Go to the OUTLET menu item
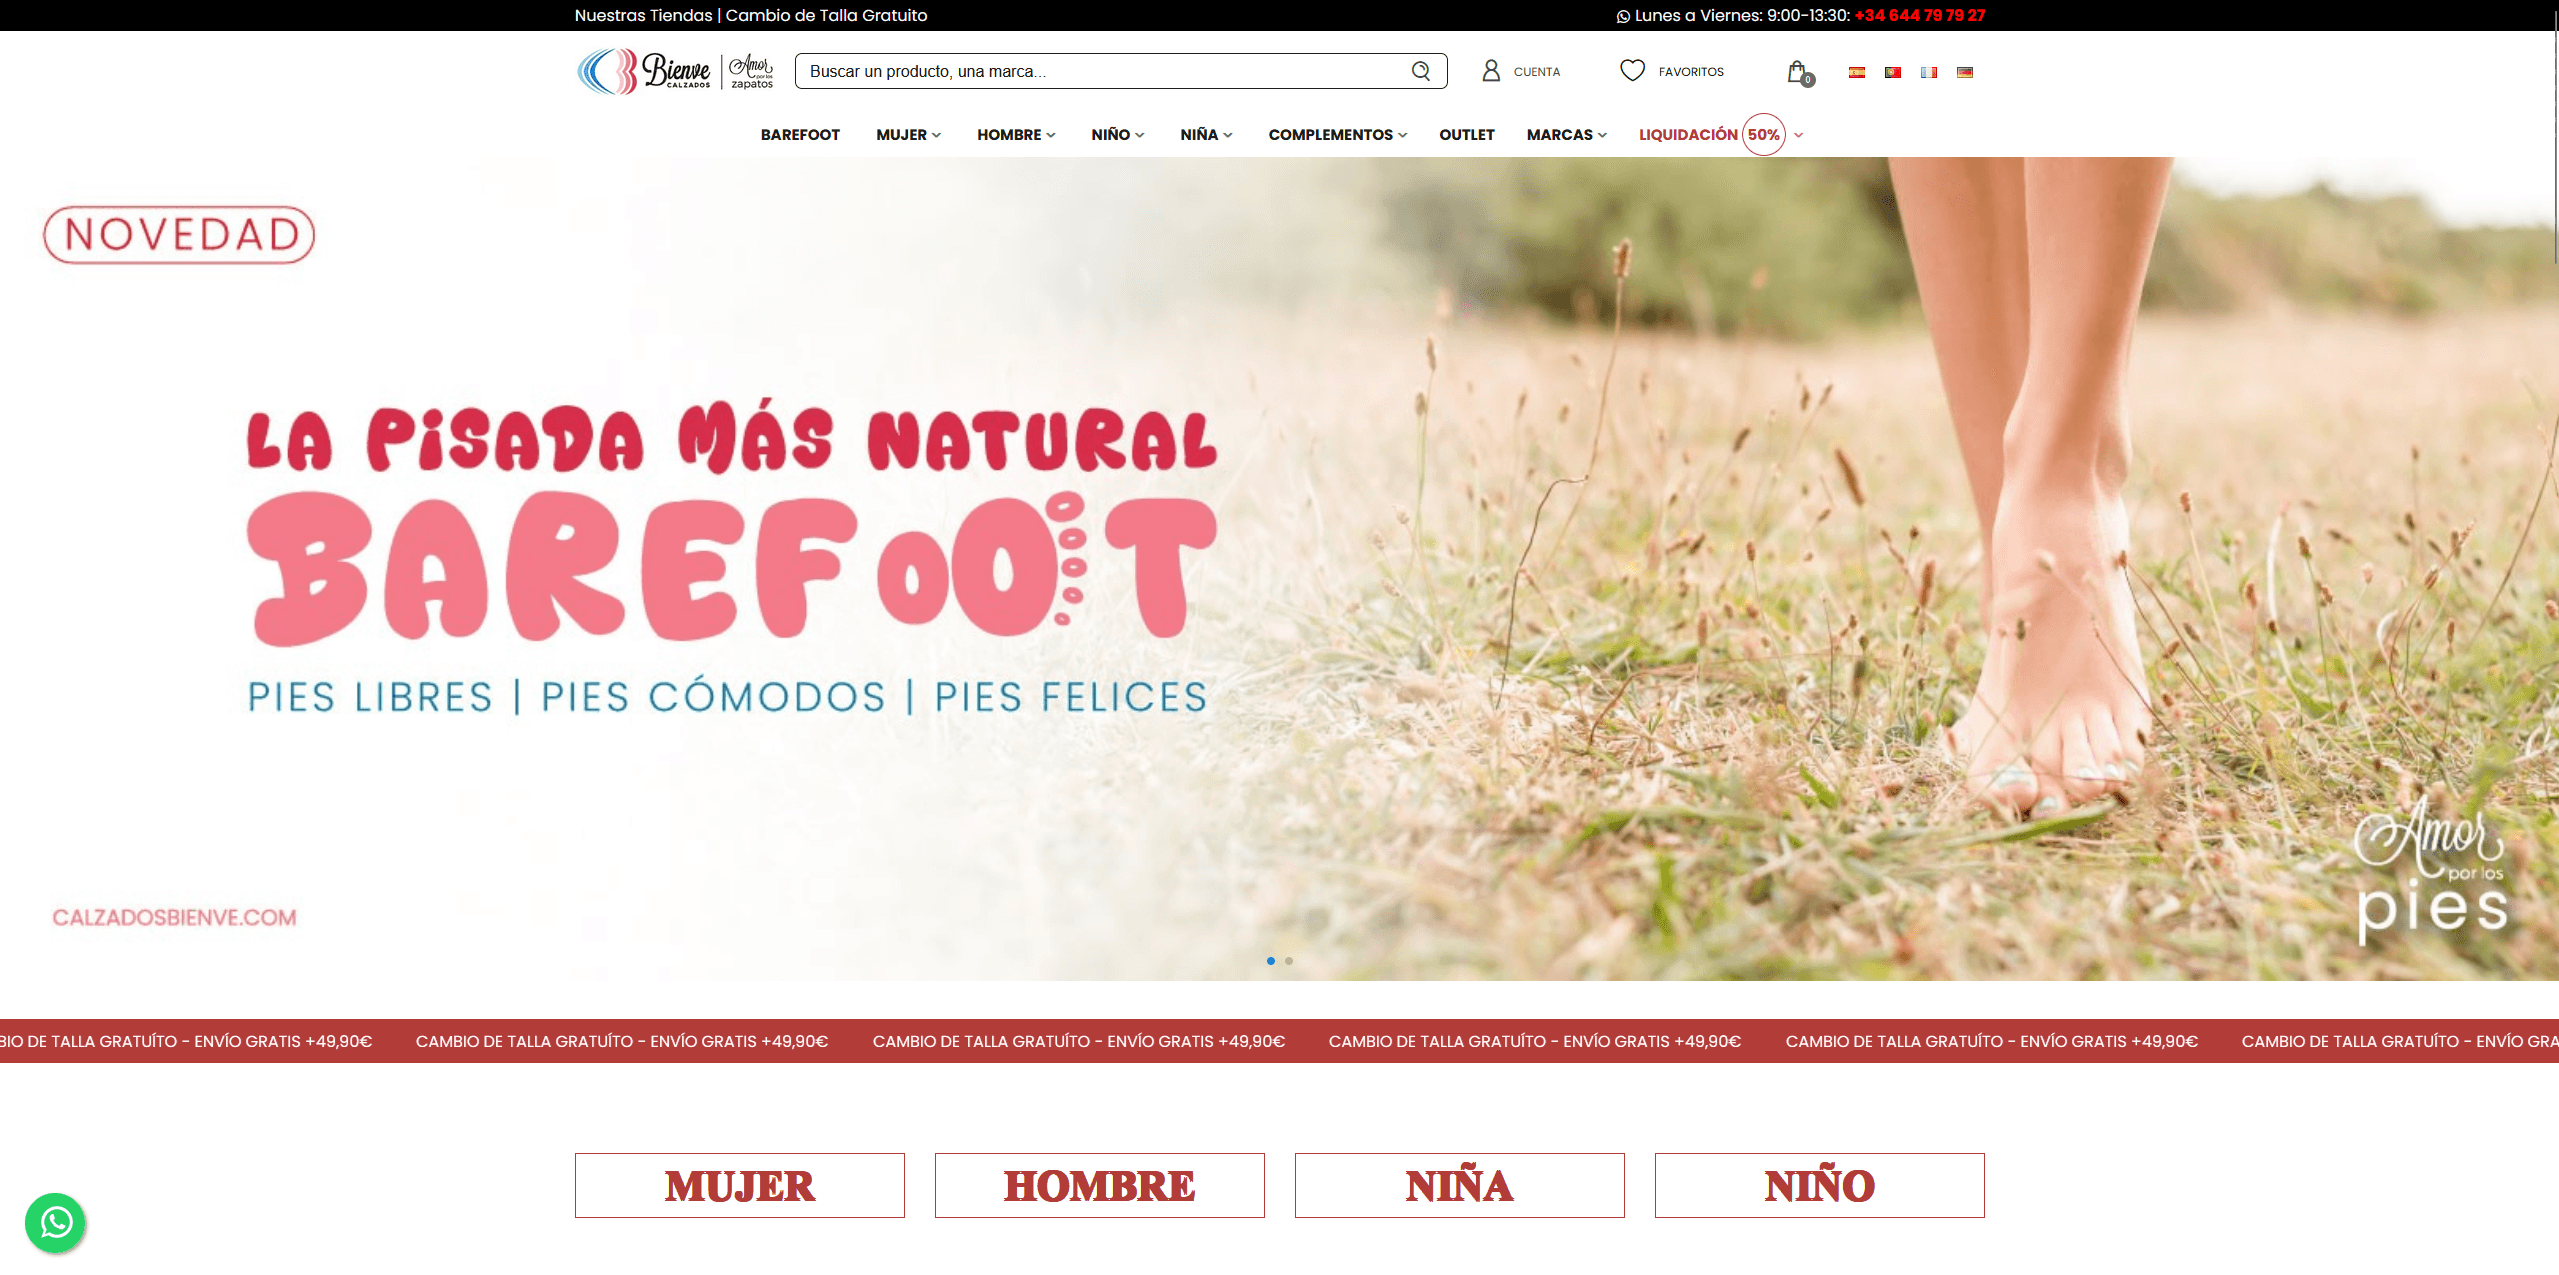Screen dimensions: 2559x1275 [x=1466, y=135]
